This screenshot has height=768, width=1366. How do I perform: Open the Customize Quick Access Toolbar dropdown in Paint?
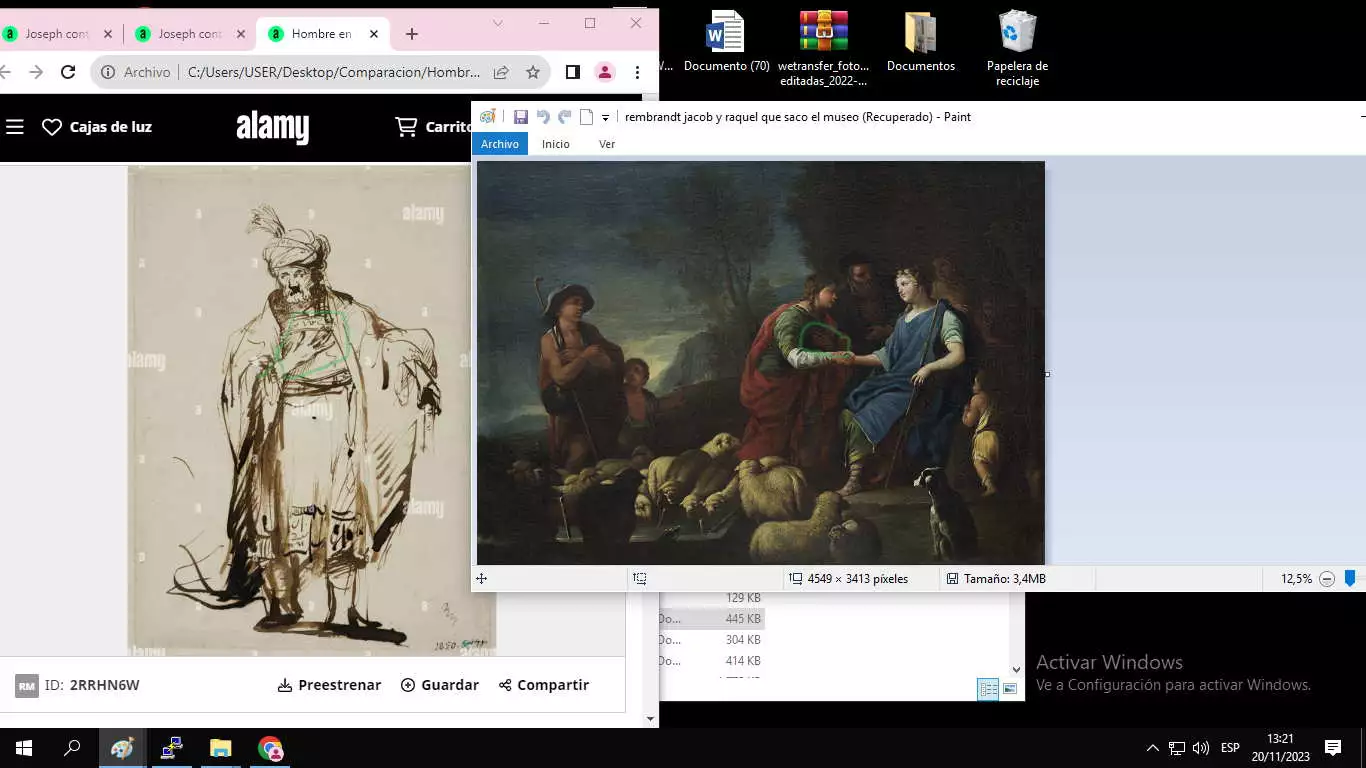pos(605,118)
